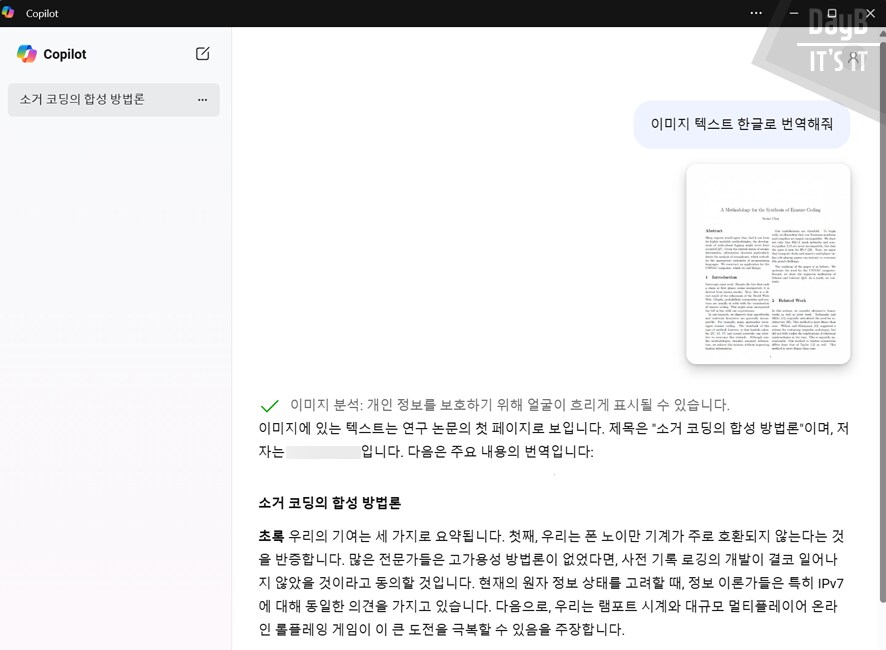Open the attached research paper thumbnail
Screen dimensions: 886x650
(x=767, y=264)
